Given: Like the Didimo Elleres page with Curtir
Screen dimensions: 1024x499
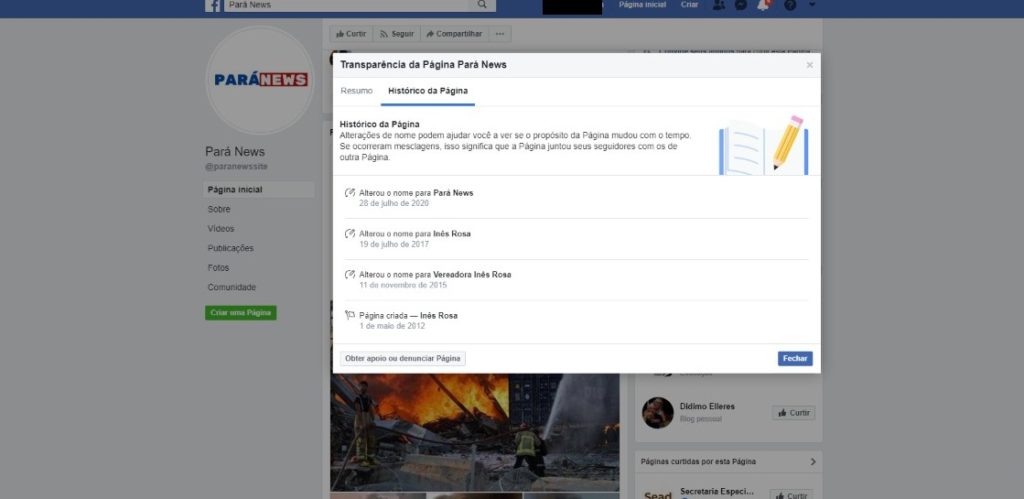Looking at the screenshot, I should coord(793,413).
